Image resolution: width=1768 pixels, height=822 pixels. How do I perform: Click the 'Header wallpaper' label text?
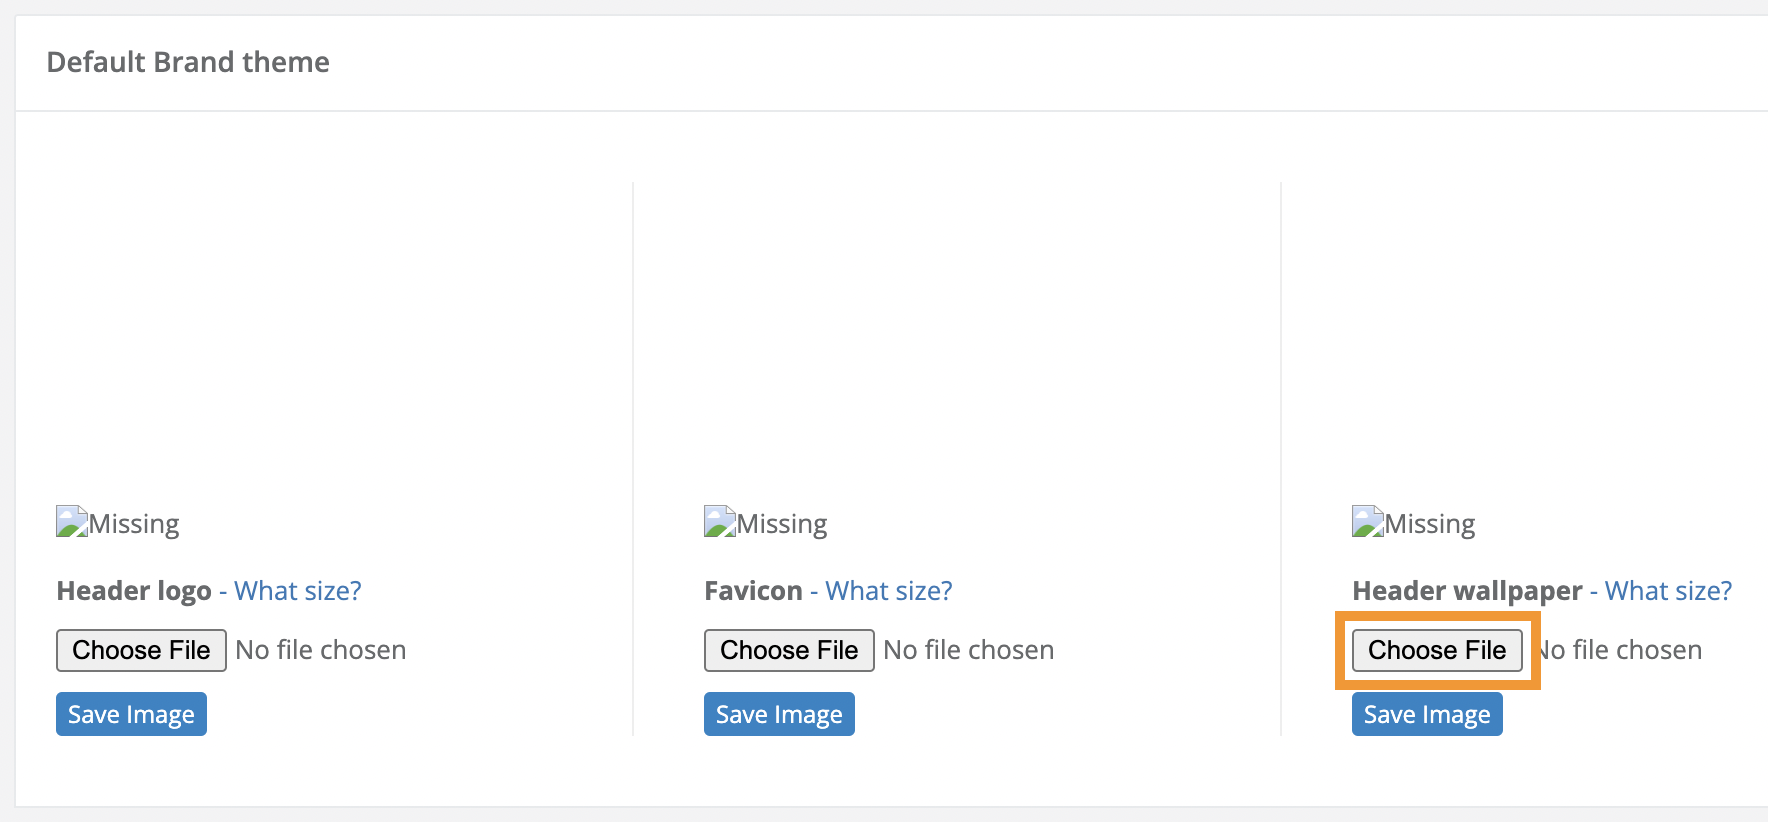click(x=1462, y=590)
